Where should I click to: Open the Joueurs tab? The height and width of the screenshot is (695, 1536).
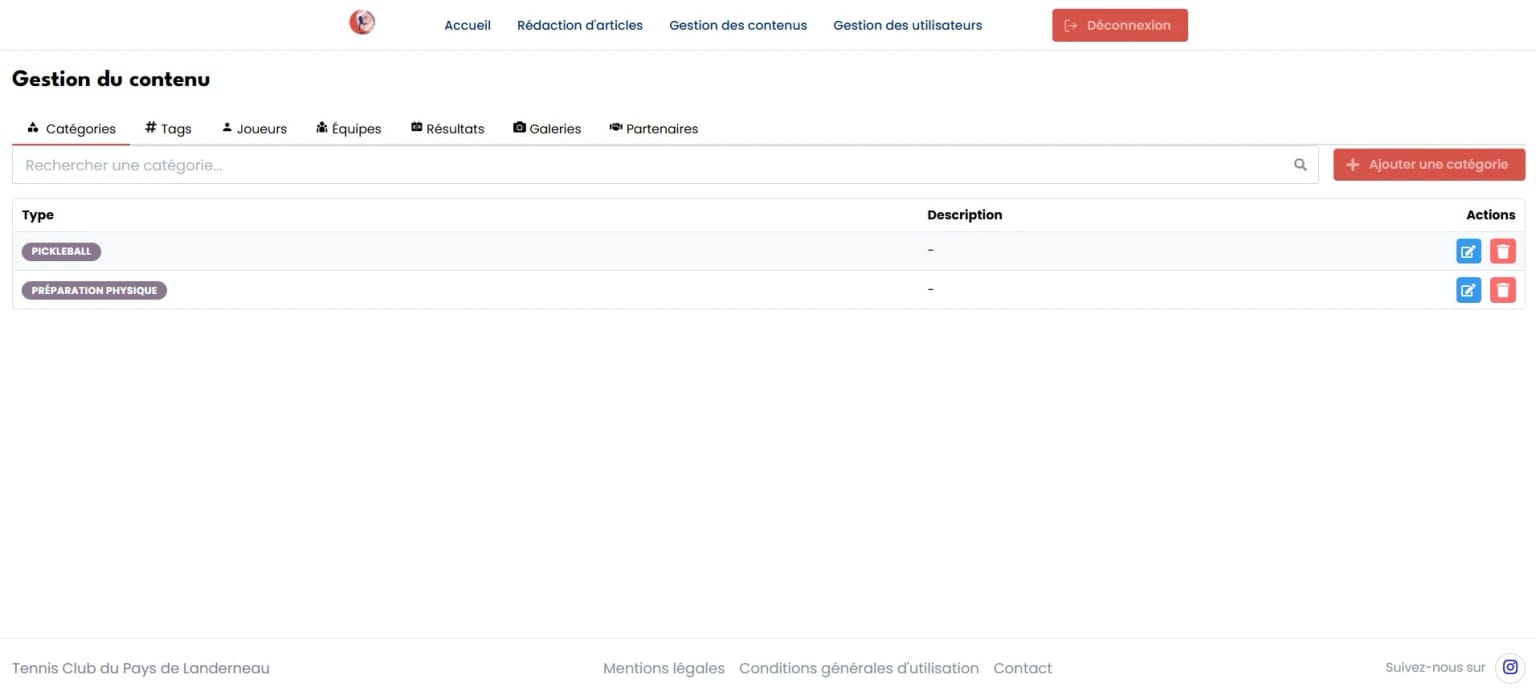tap(254, 128)
